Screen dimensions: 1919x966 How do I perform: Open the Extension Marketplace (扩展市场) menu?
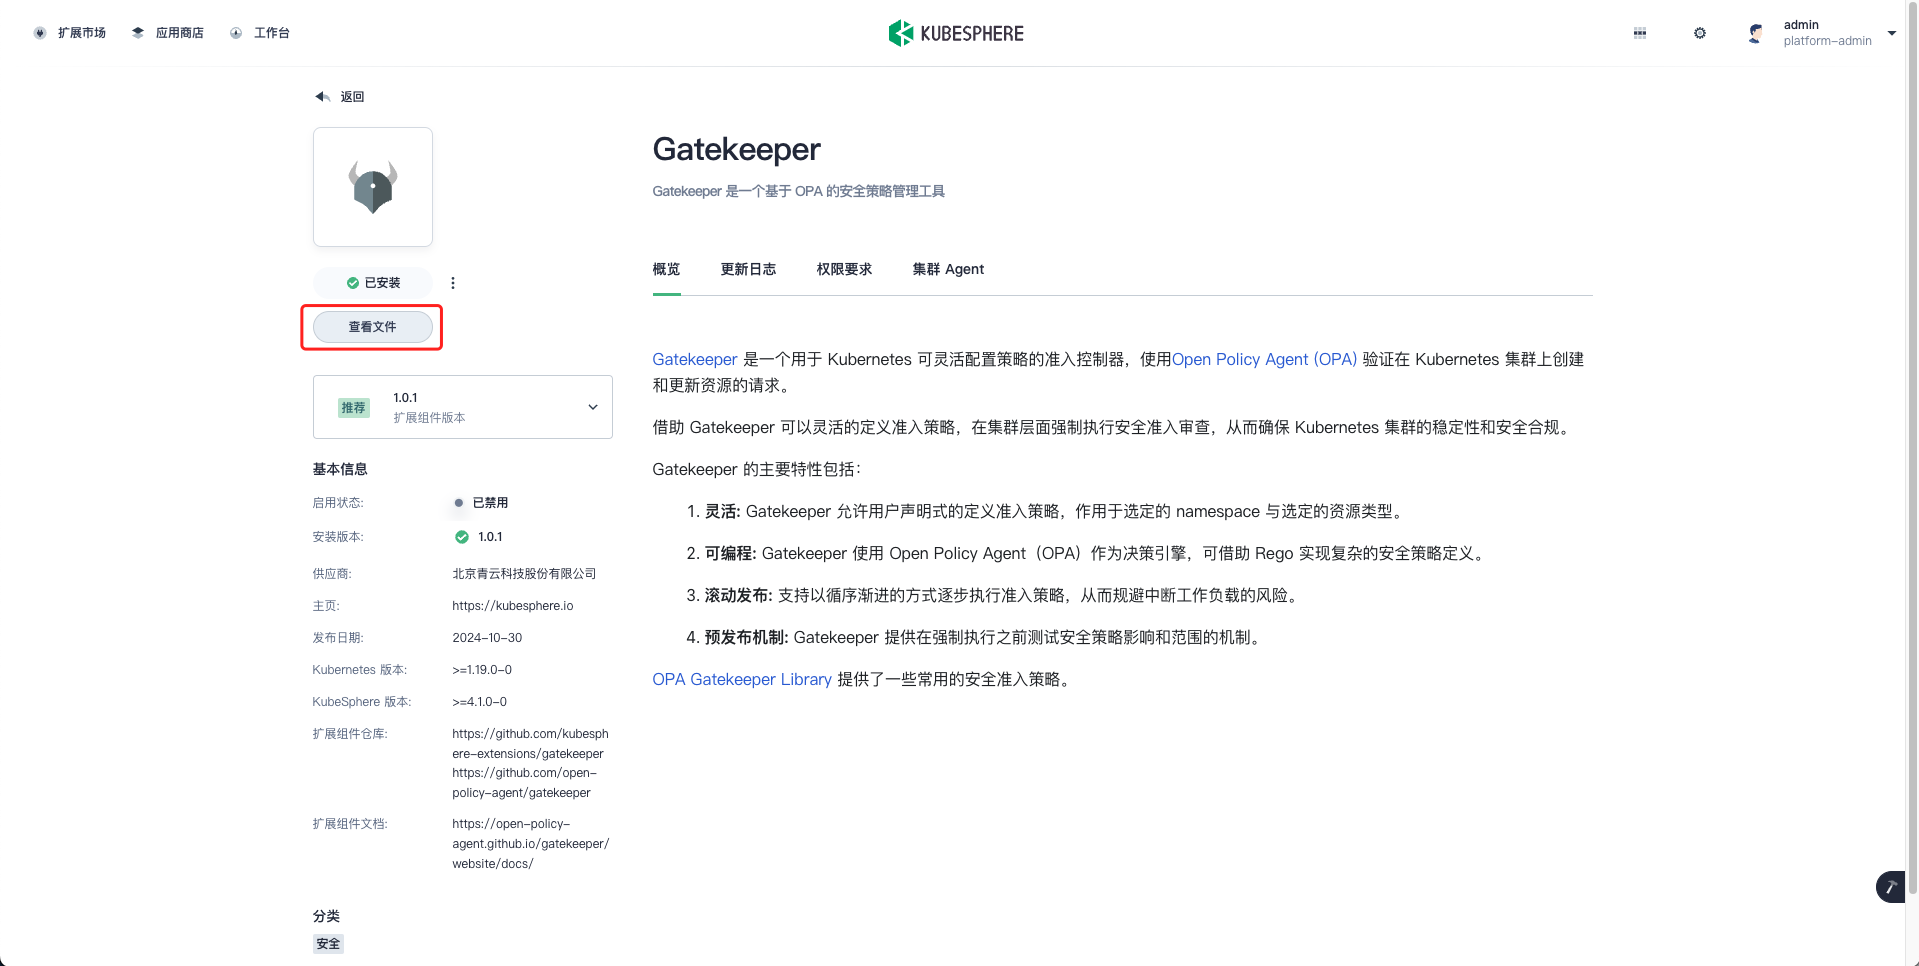(70, 33)
